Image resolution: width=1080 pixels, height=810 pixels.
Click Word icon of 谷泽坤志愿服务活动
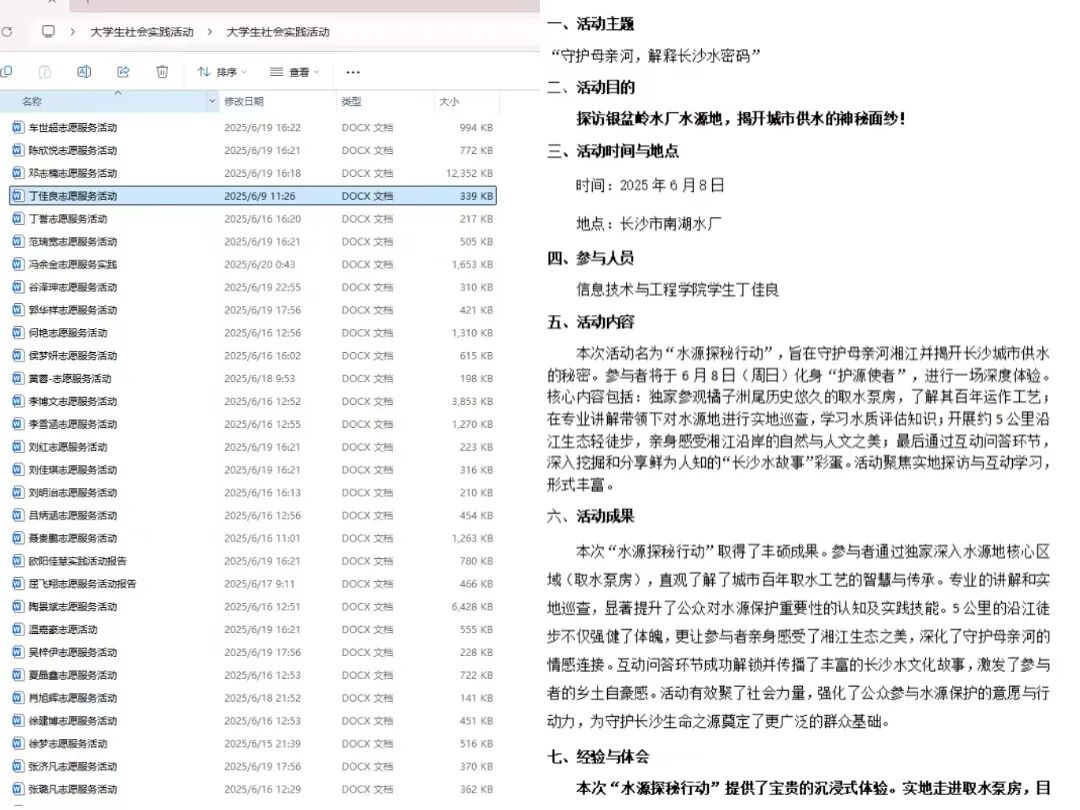[19, 287]
